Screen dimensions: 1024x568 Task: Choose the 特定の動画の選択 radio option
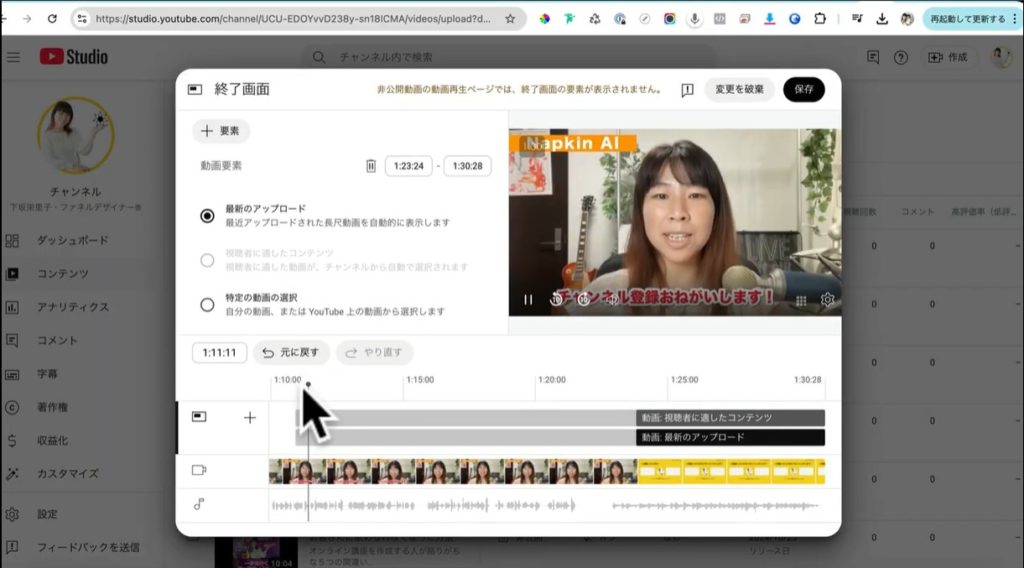click(207, 305)
